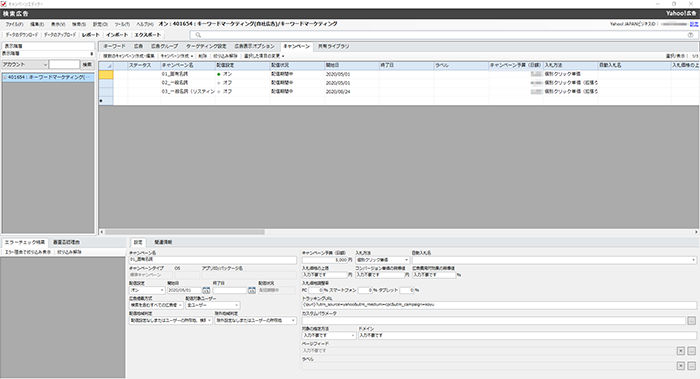Open page feed selector ellipsis button
This screenshot has width=700, height=379.
(692, 351)
